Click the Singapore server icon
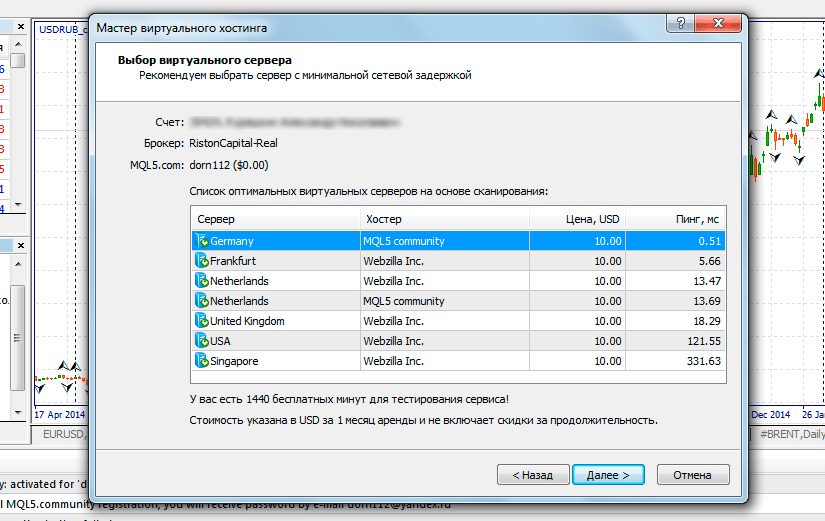Viewport: 825px width, 521px height. pyautogui.click(x=202, y=361)
